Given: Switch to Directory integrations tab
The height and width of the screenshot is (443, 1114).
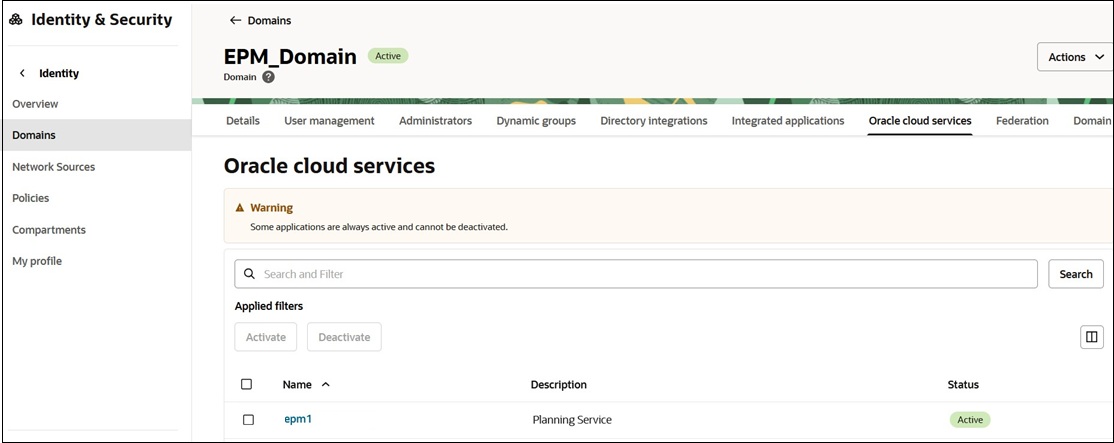Looking at the screenshot, I should [654, 121].
